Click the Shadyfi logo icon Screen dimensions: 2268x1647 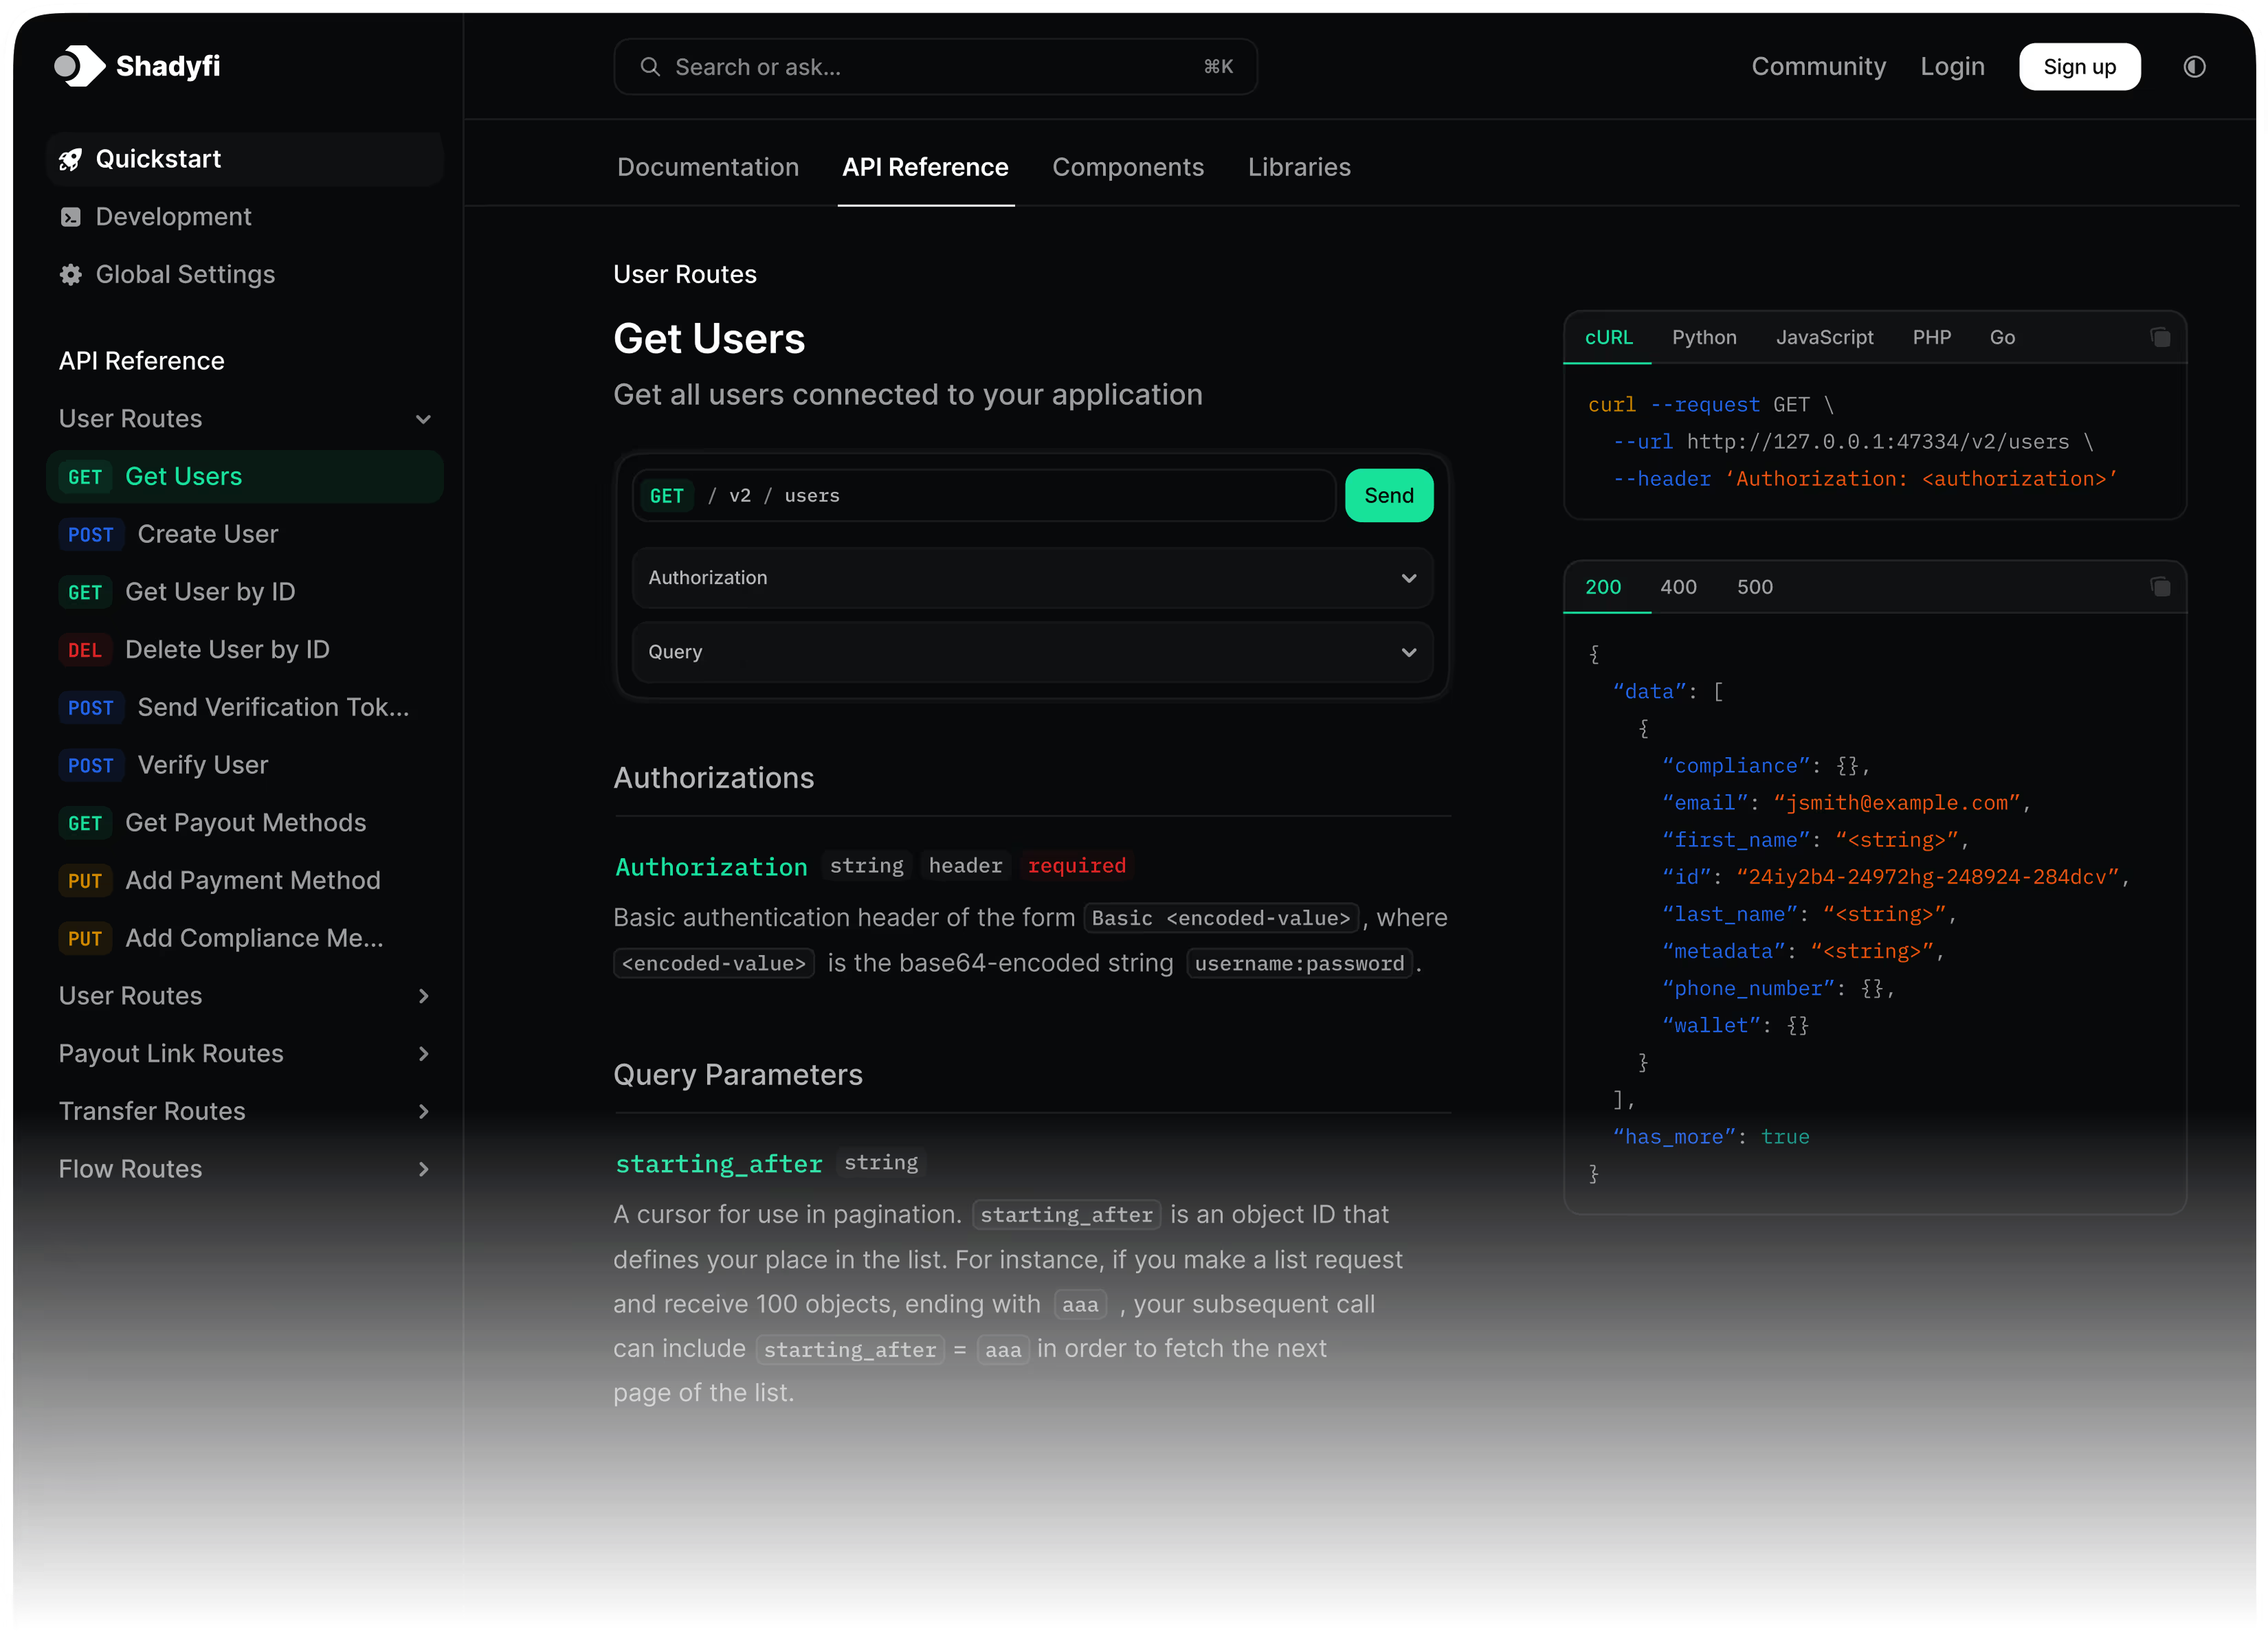80,66
